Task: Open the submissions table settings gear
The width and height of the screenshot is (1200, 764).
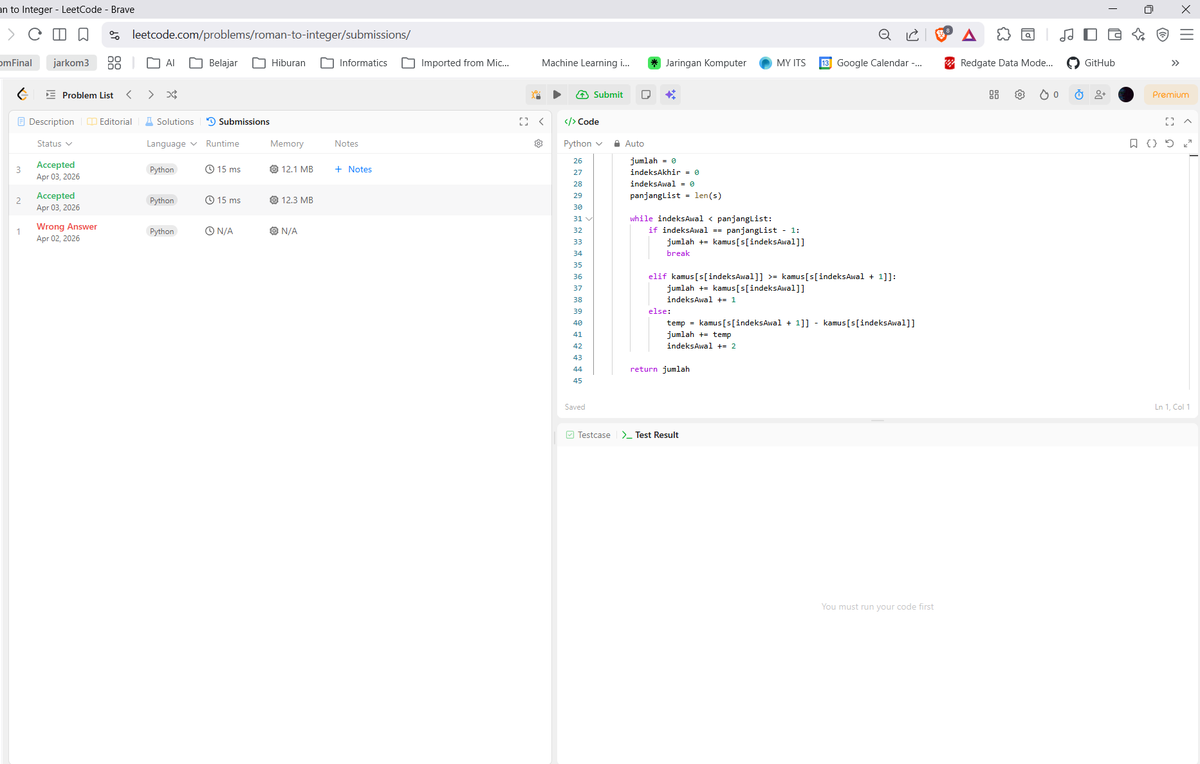Action: pyautogui.click(x=539, y=144)
